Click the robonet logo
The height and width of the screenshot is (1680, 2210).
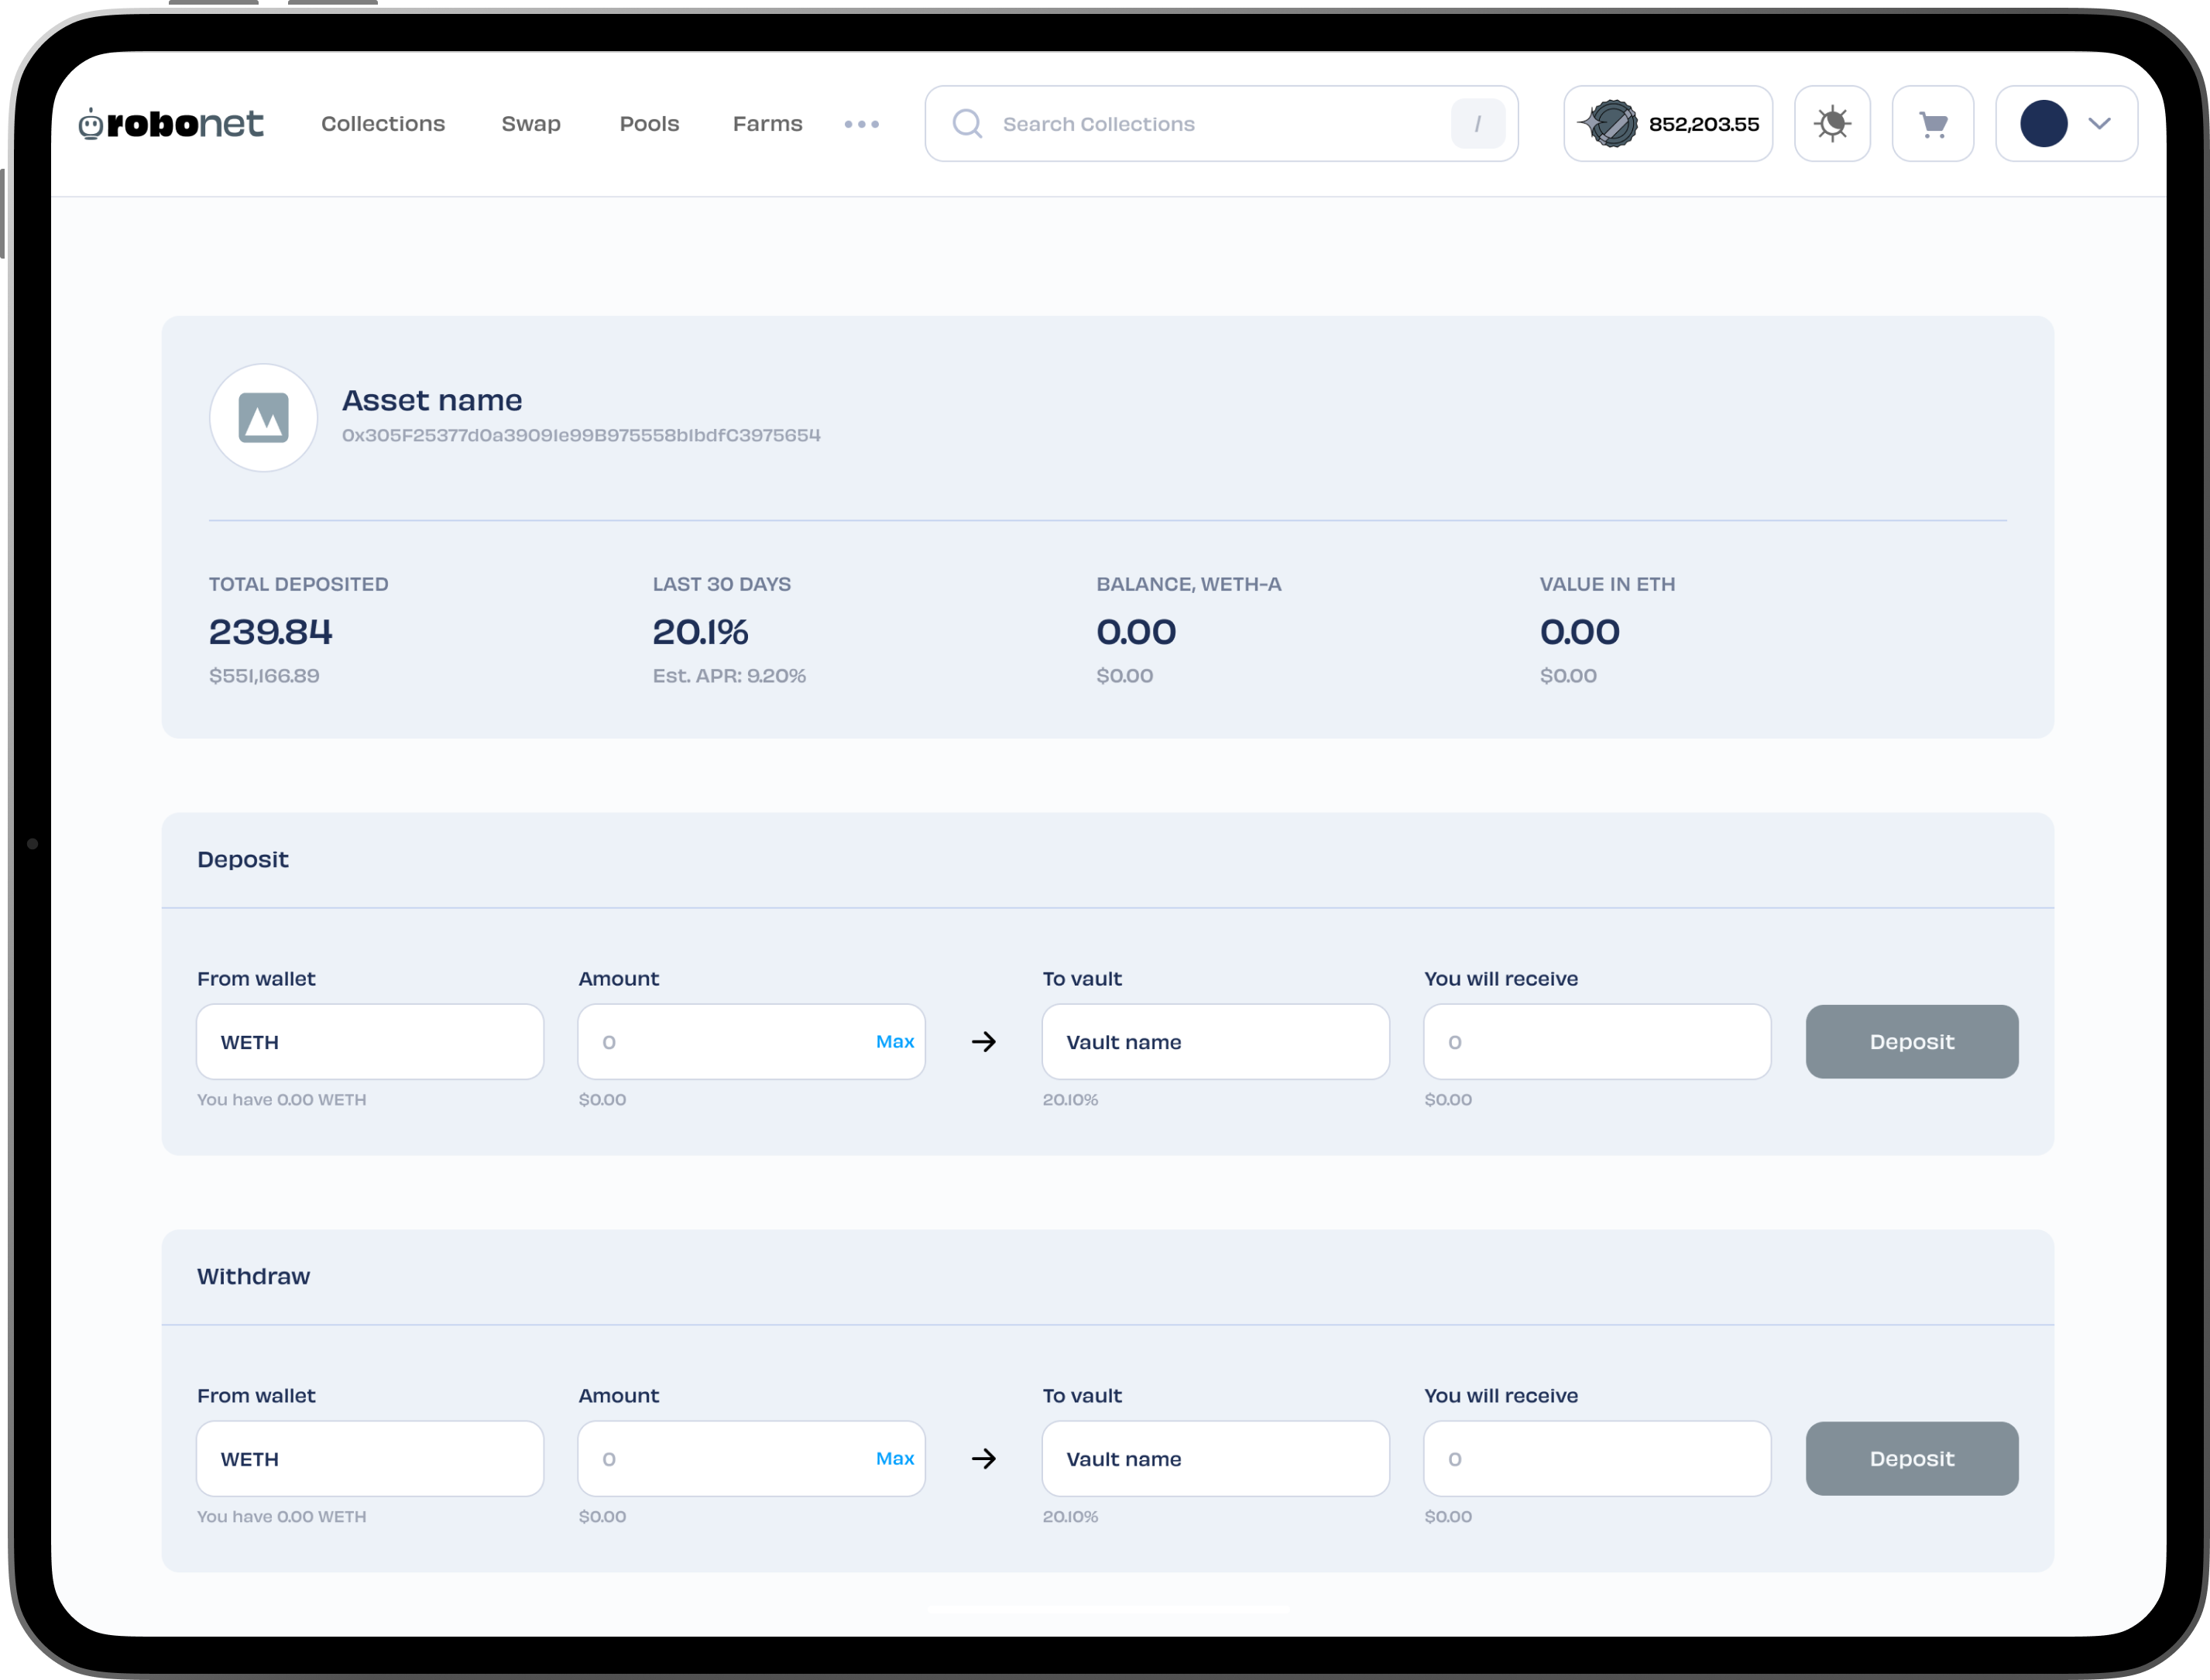point(171,124)
